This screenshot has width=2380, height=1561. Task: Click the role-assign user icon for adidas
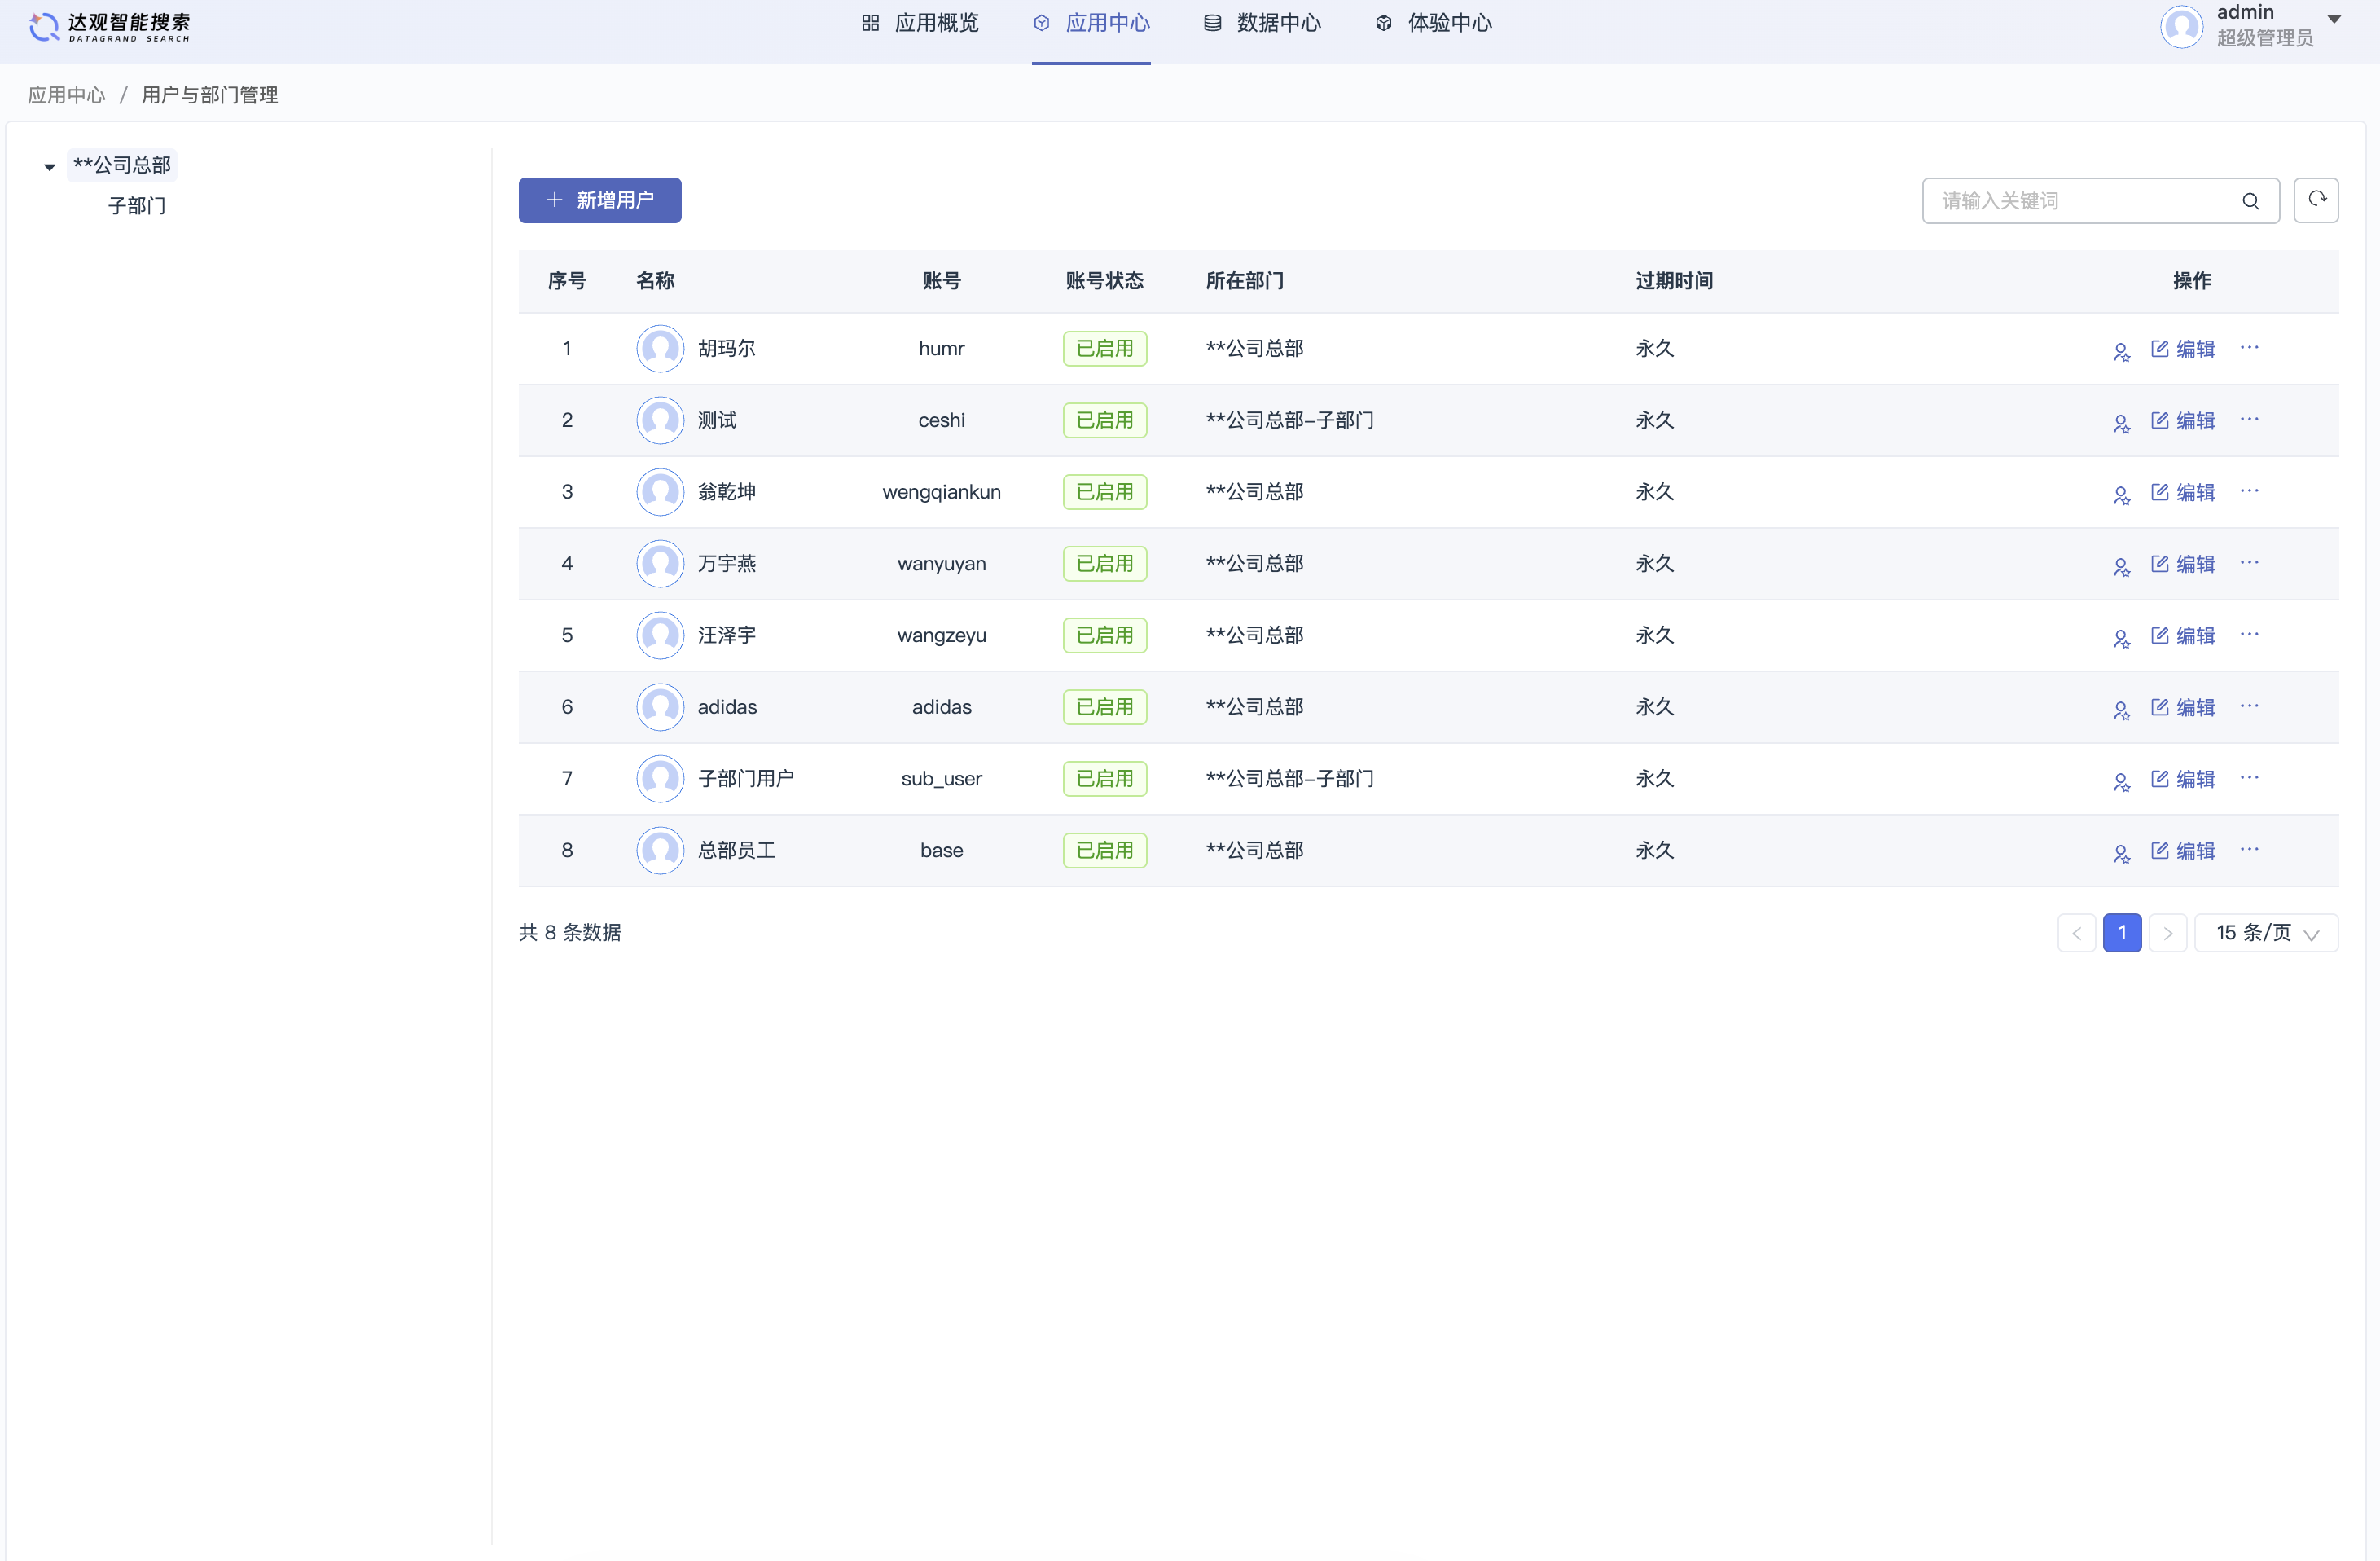[2121, 710]
